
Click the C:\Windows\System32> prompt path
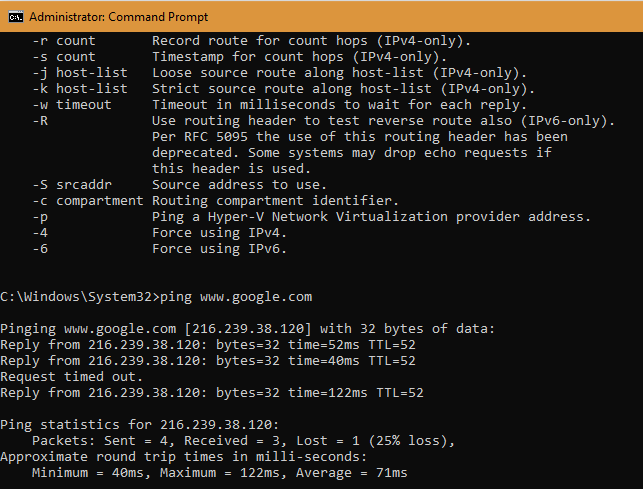pos(80,297)
